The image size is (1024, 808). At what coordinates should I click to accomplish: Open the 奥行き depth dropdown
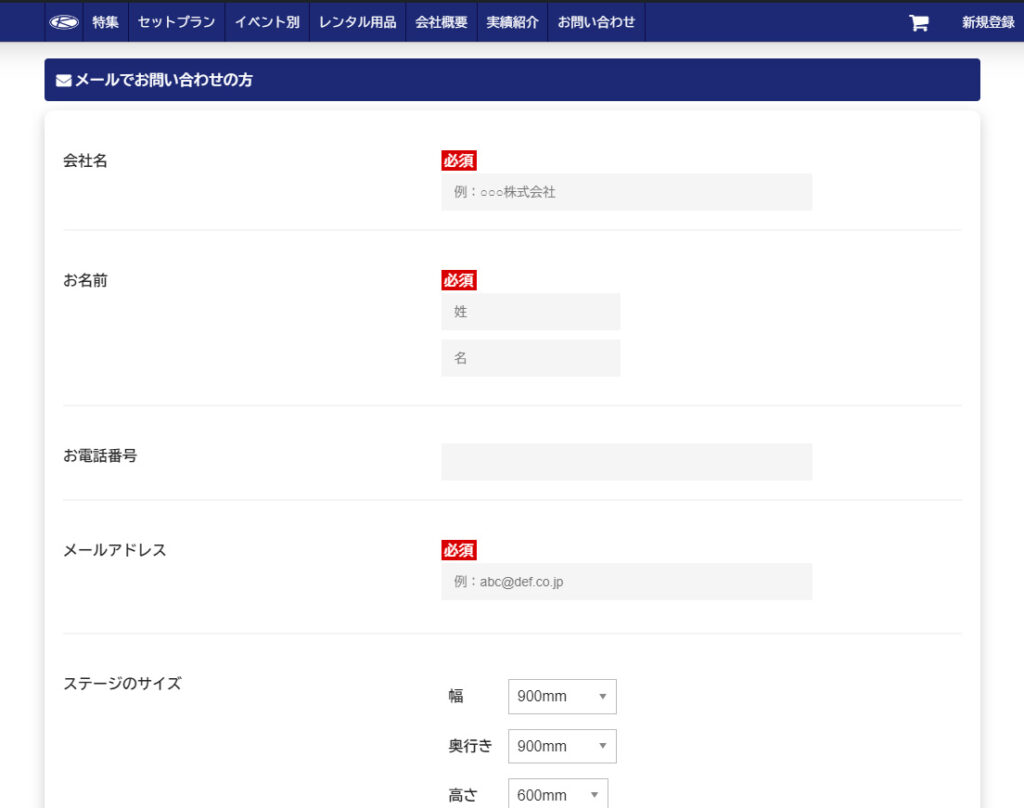click(x=562, y=746)
